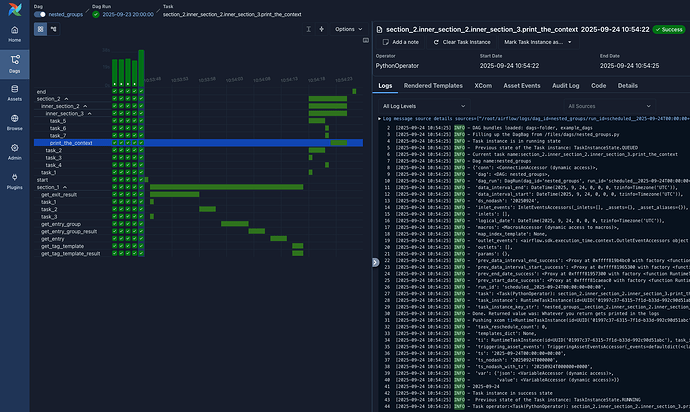Viewport: 690px width, 412px height.
Task: Go to Home in the sidebar
Action: click(13, 33)
